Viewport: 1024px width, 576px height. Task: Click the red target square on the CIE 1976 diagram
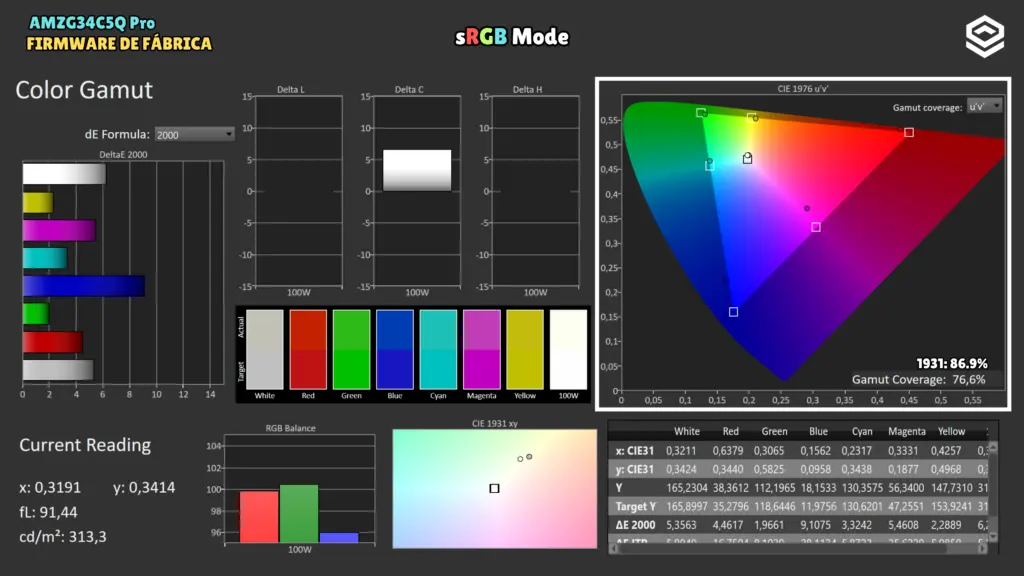[908, 133]
